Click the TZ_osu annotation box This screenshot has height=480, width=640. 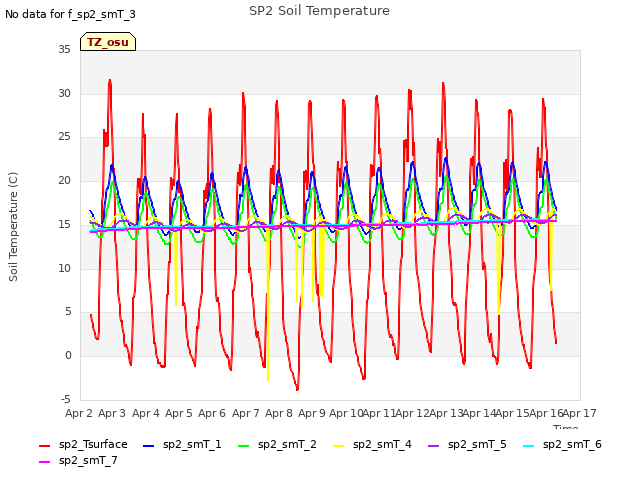click(x=108, y=42)
